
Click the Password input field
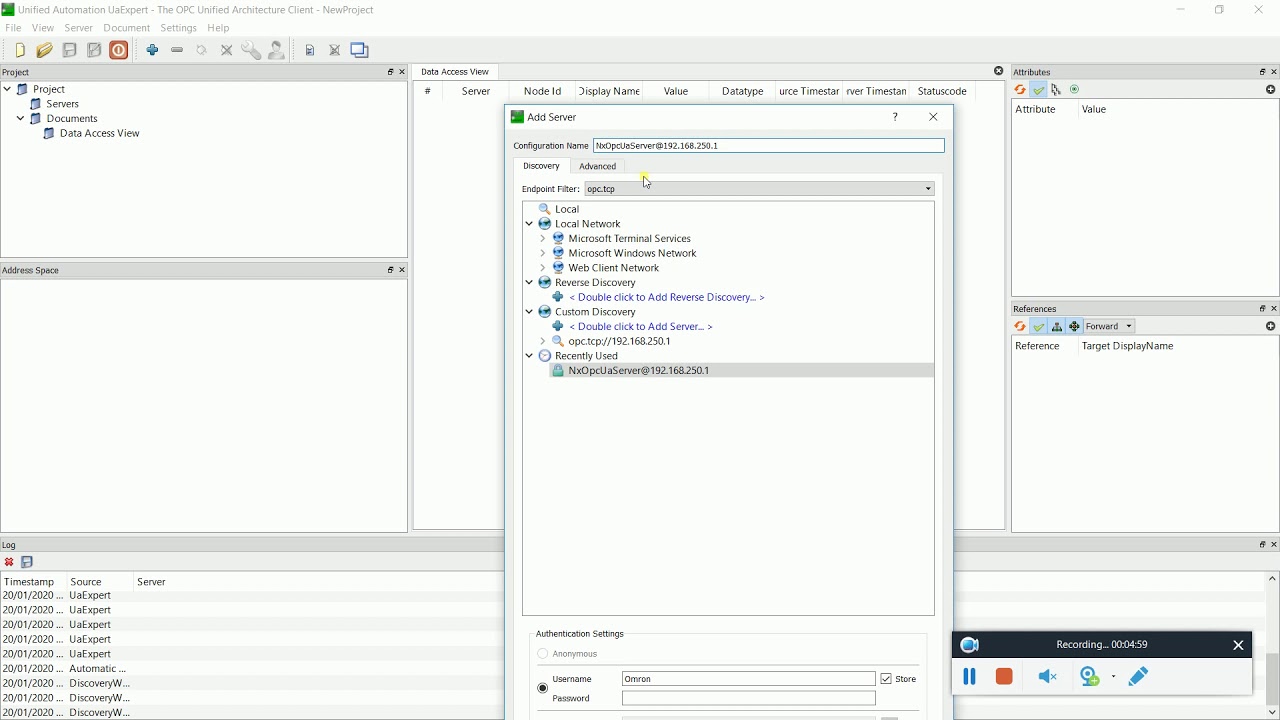(749, 699)
